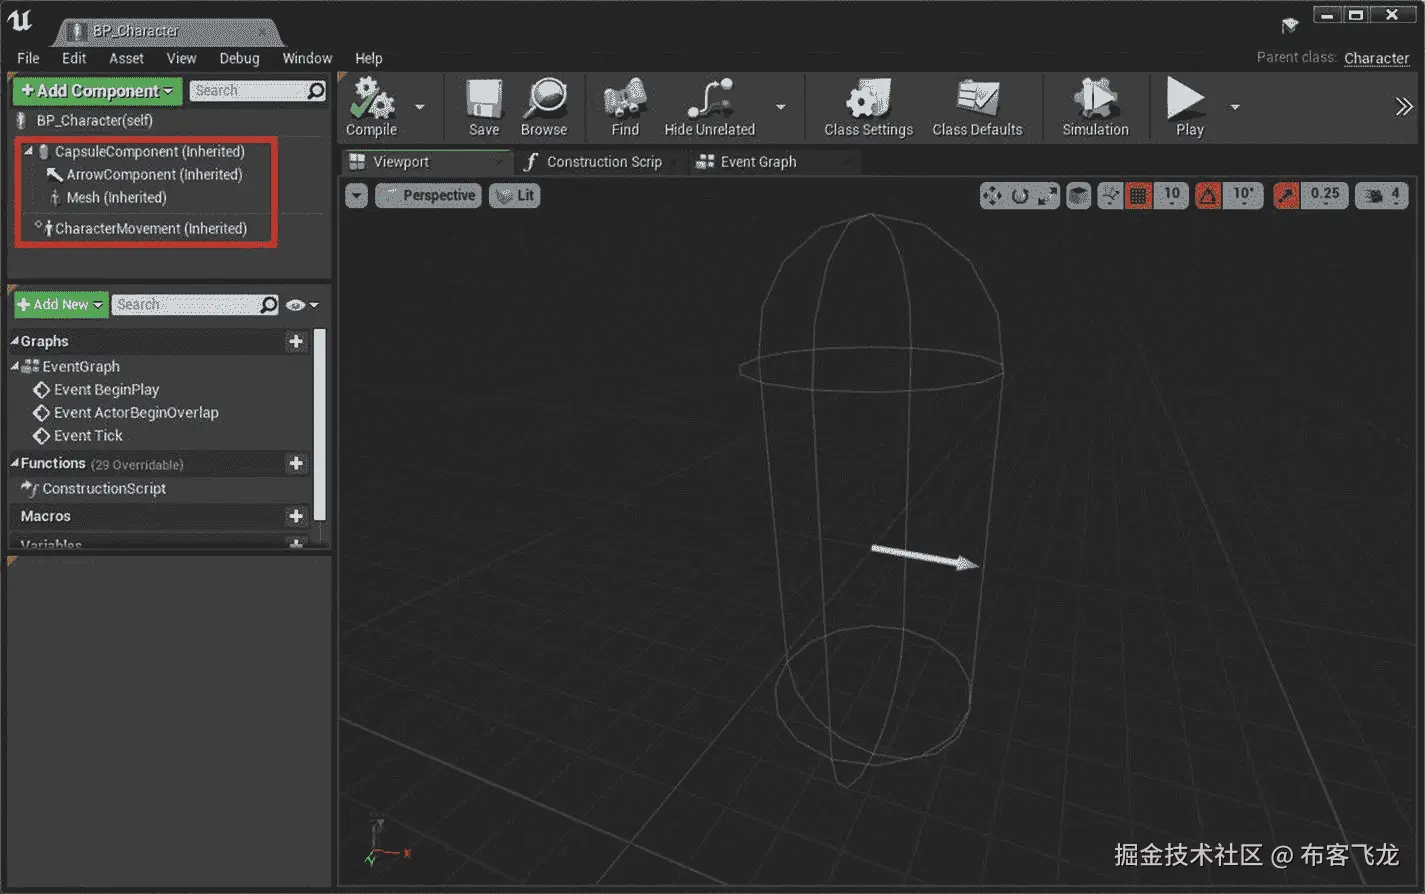1425x894 pixels.
Task: Collapse the EventGraph tree node
Action: [x=15, y=367]
